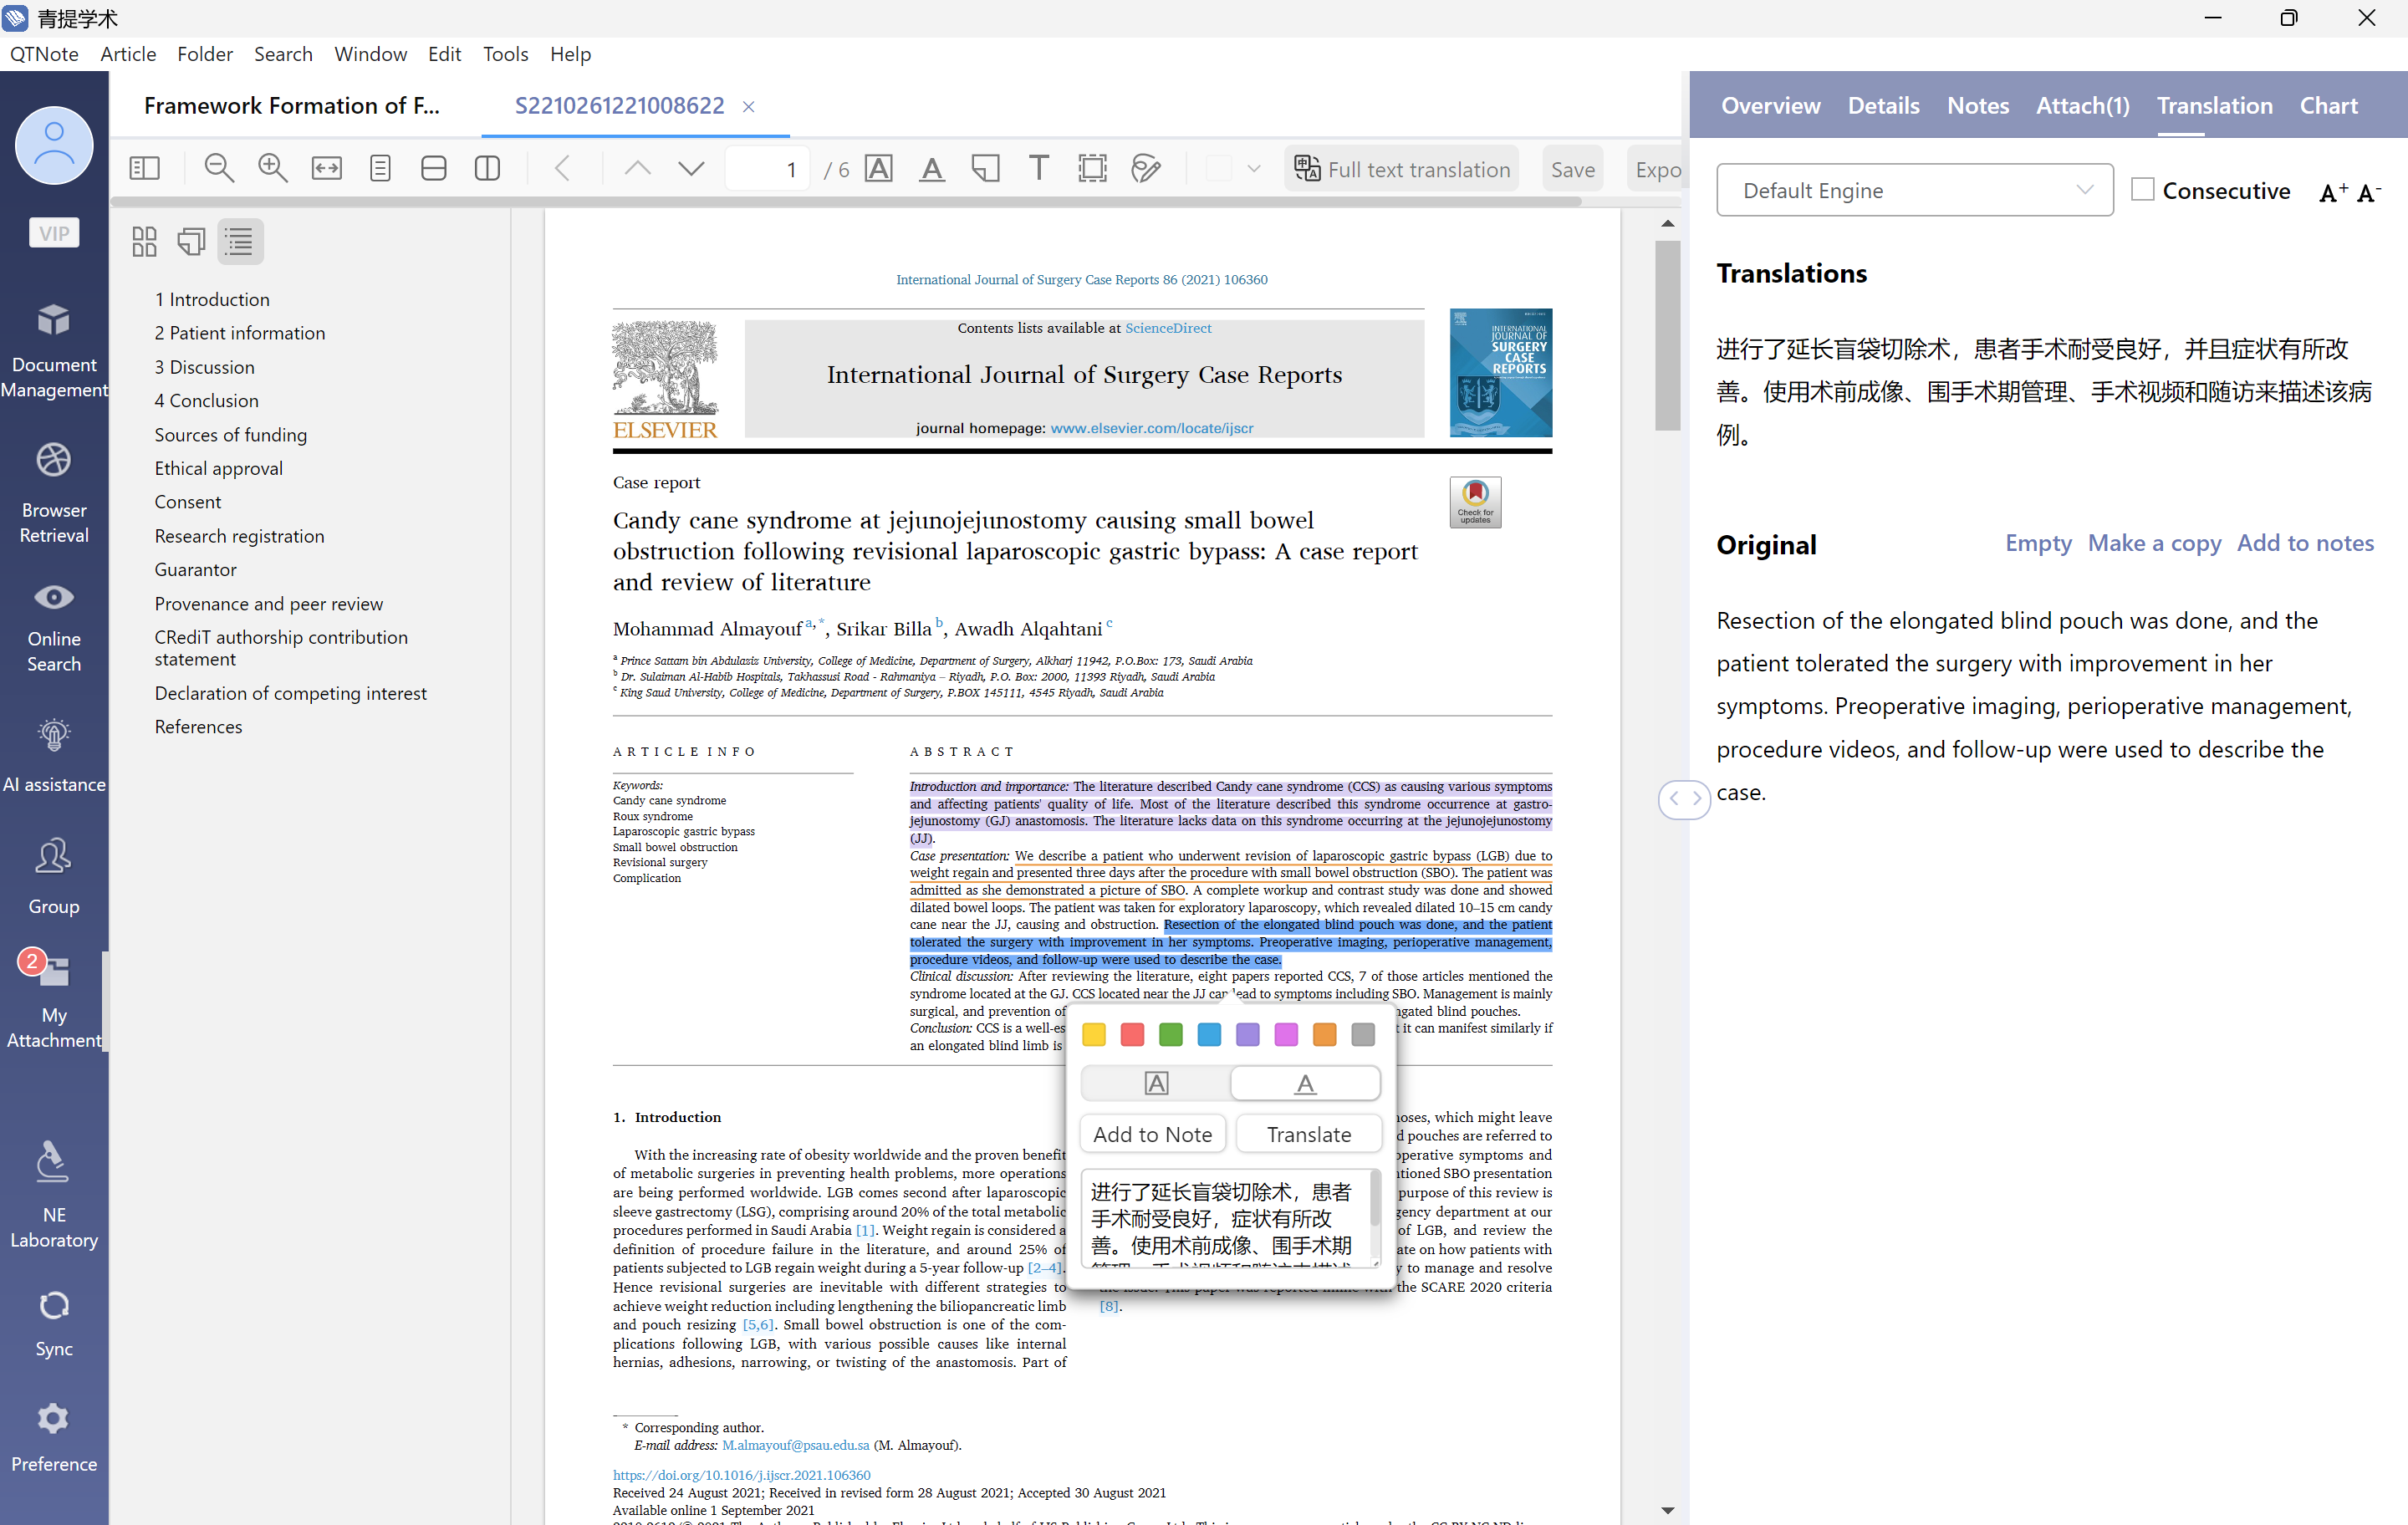This screenshot has width=2408, height=1525.
Task: Increase translation font size
Action: tap(2333, 192)
